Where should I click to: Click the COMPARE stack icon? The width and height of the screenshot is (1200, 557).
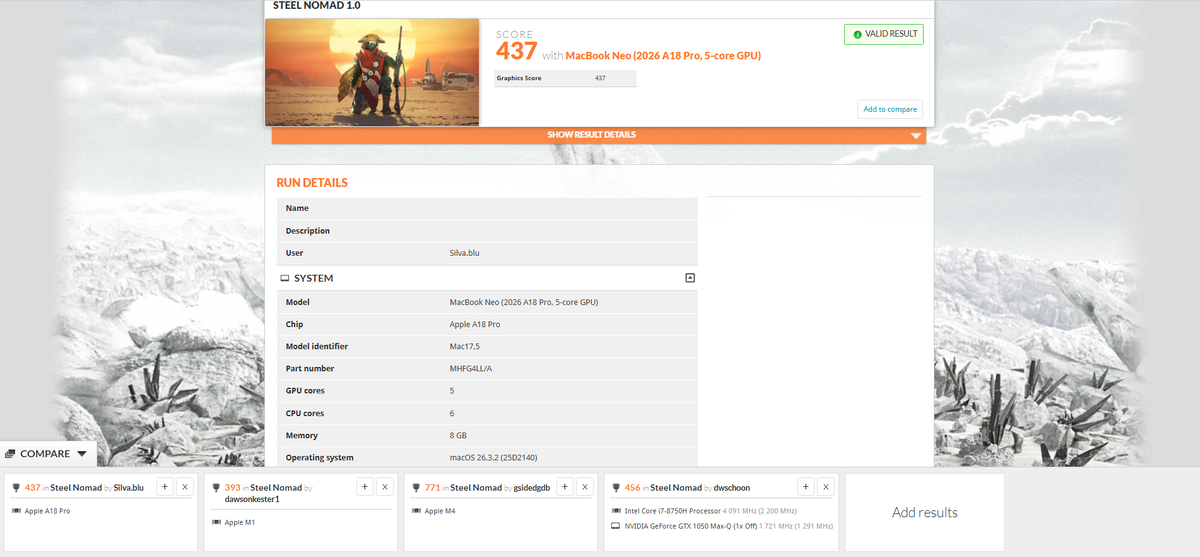pyautogui.click(x=10, y=454)
